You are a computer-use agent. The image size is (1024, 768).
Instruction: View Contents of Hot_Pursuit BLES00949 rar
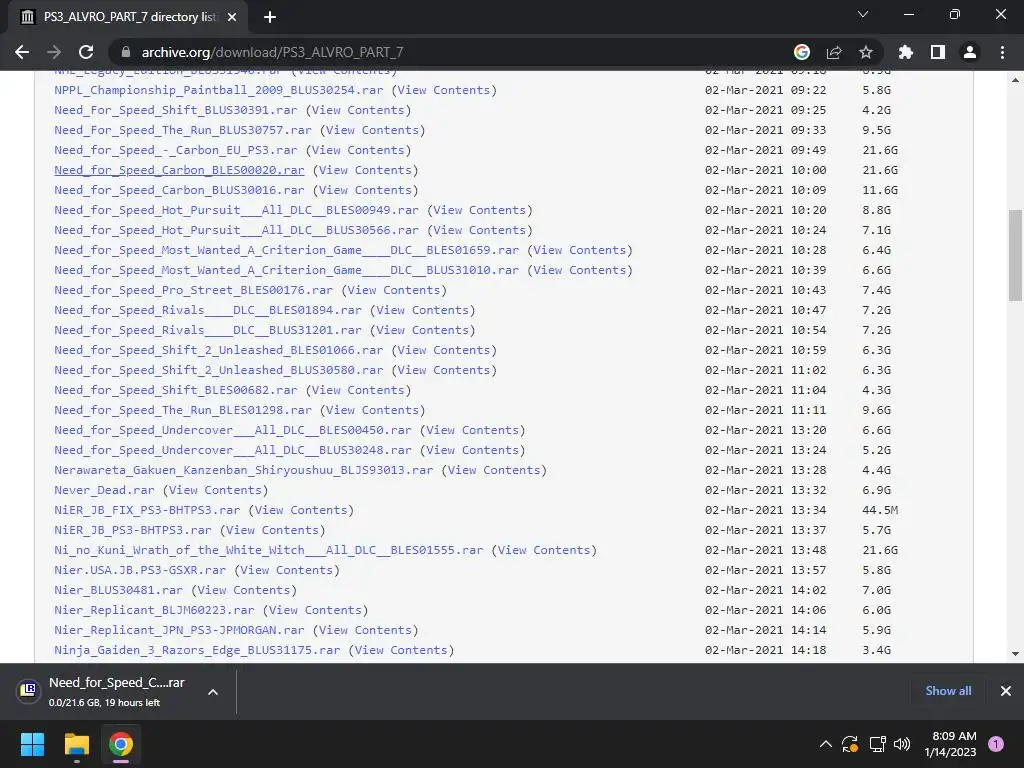(480, 210)
